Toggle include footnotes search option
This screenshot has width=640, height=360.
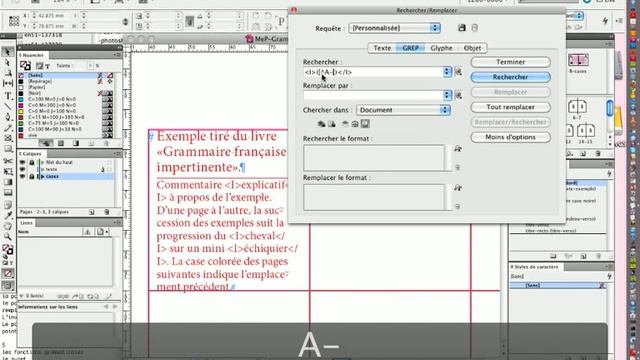365,124
